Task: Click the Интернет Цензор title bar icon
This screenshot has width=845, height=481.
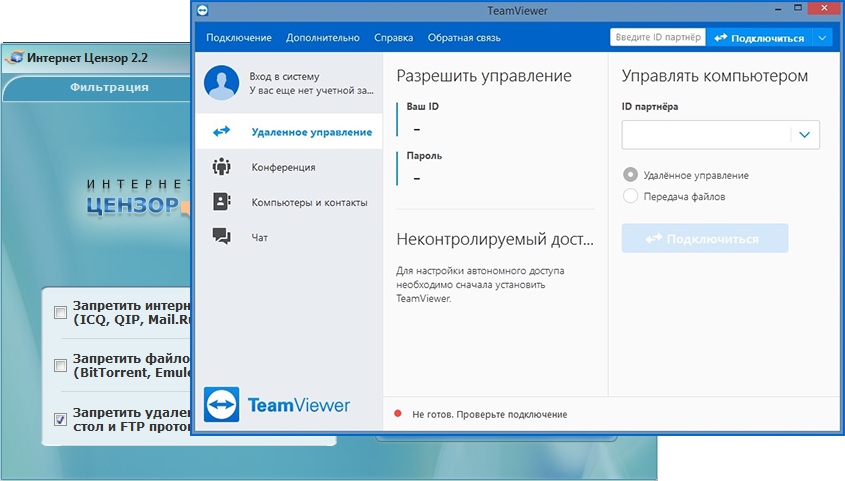Action: point(16,57)
